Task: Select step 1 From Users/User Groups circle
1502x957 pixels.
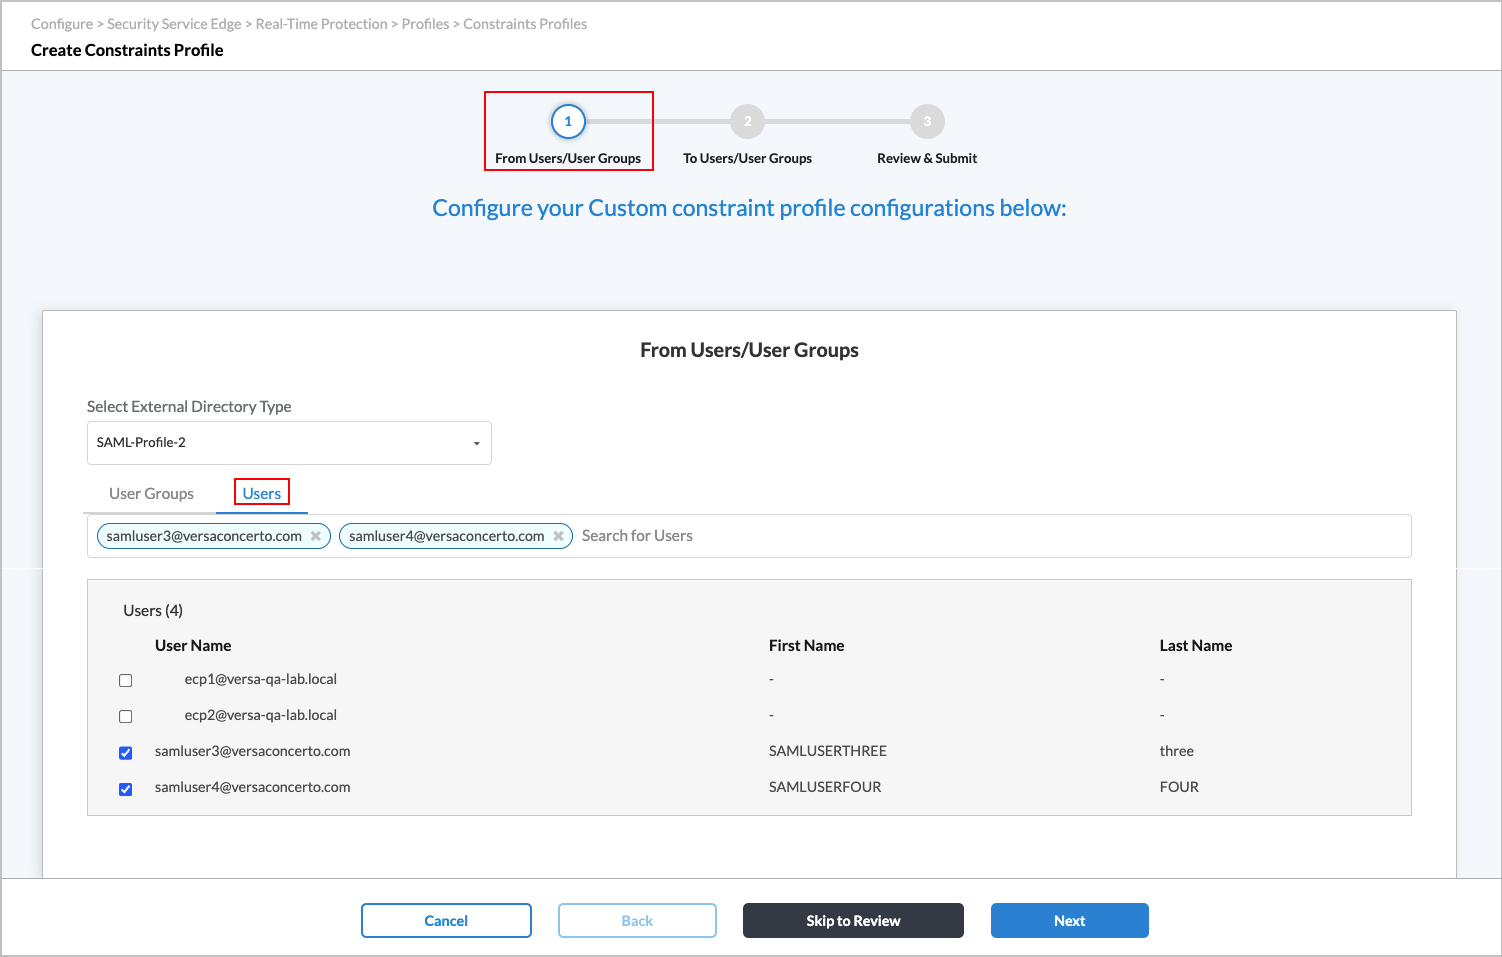Action: (x=567, y=120)
